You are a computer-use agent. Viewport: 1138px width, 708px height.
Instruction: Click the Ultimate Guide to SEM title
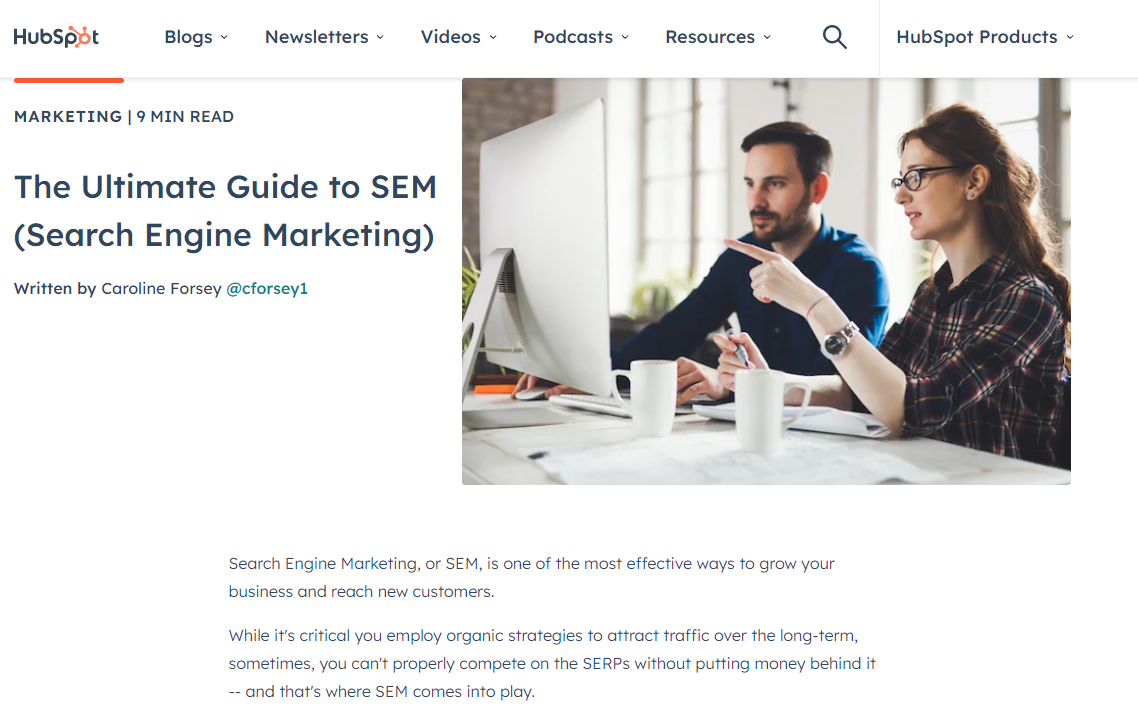point(225,211)
